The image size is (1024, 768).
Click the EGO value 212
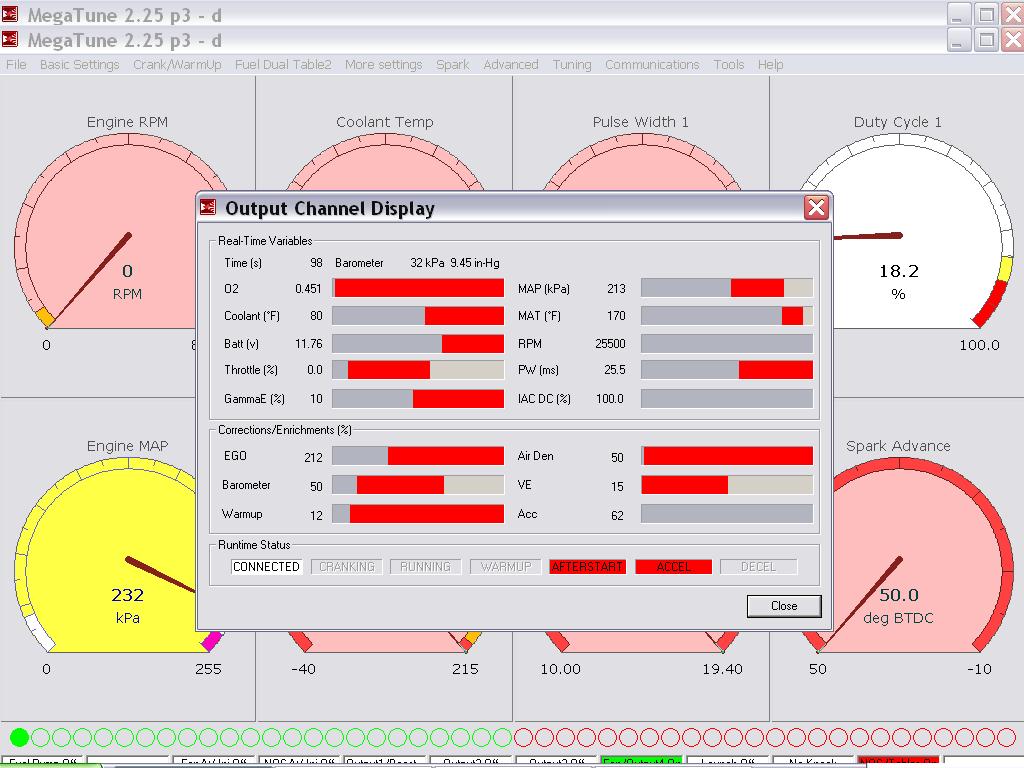[313, 457]
